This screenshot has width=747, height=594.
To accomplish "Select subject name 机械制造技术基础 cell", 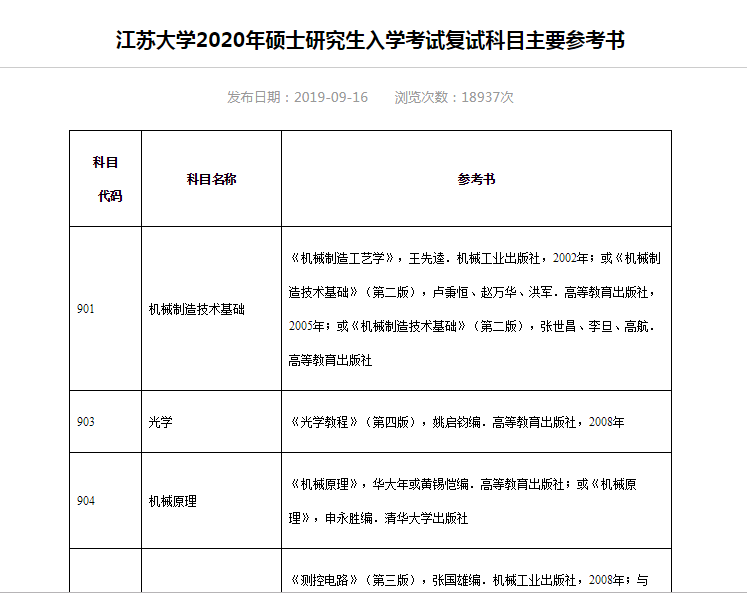I will click(x=212, y=309).
